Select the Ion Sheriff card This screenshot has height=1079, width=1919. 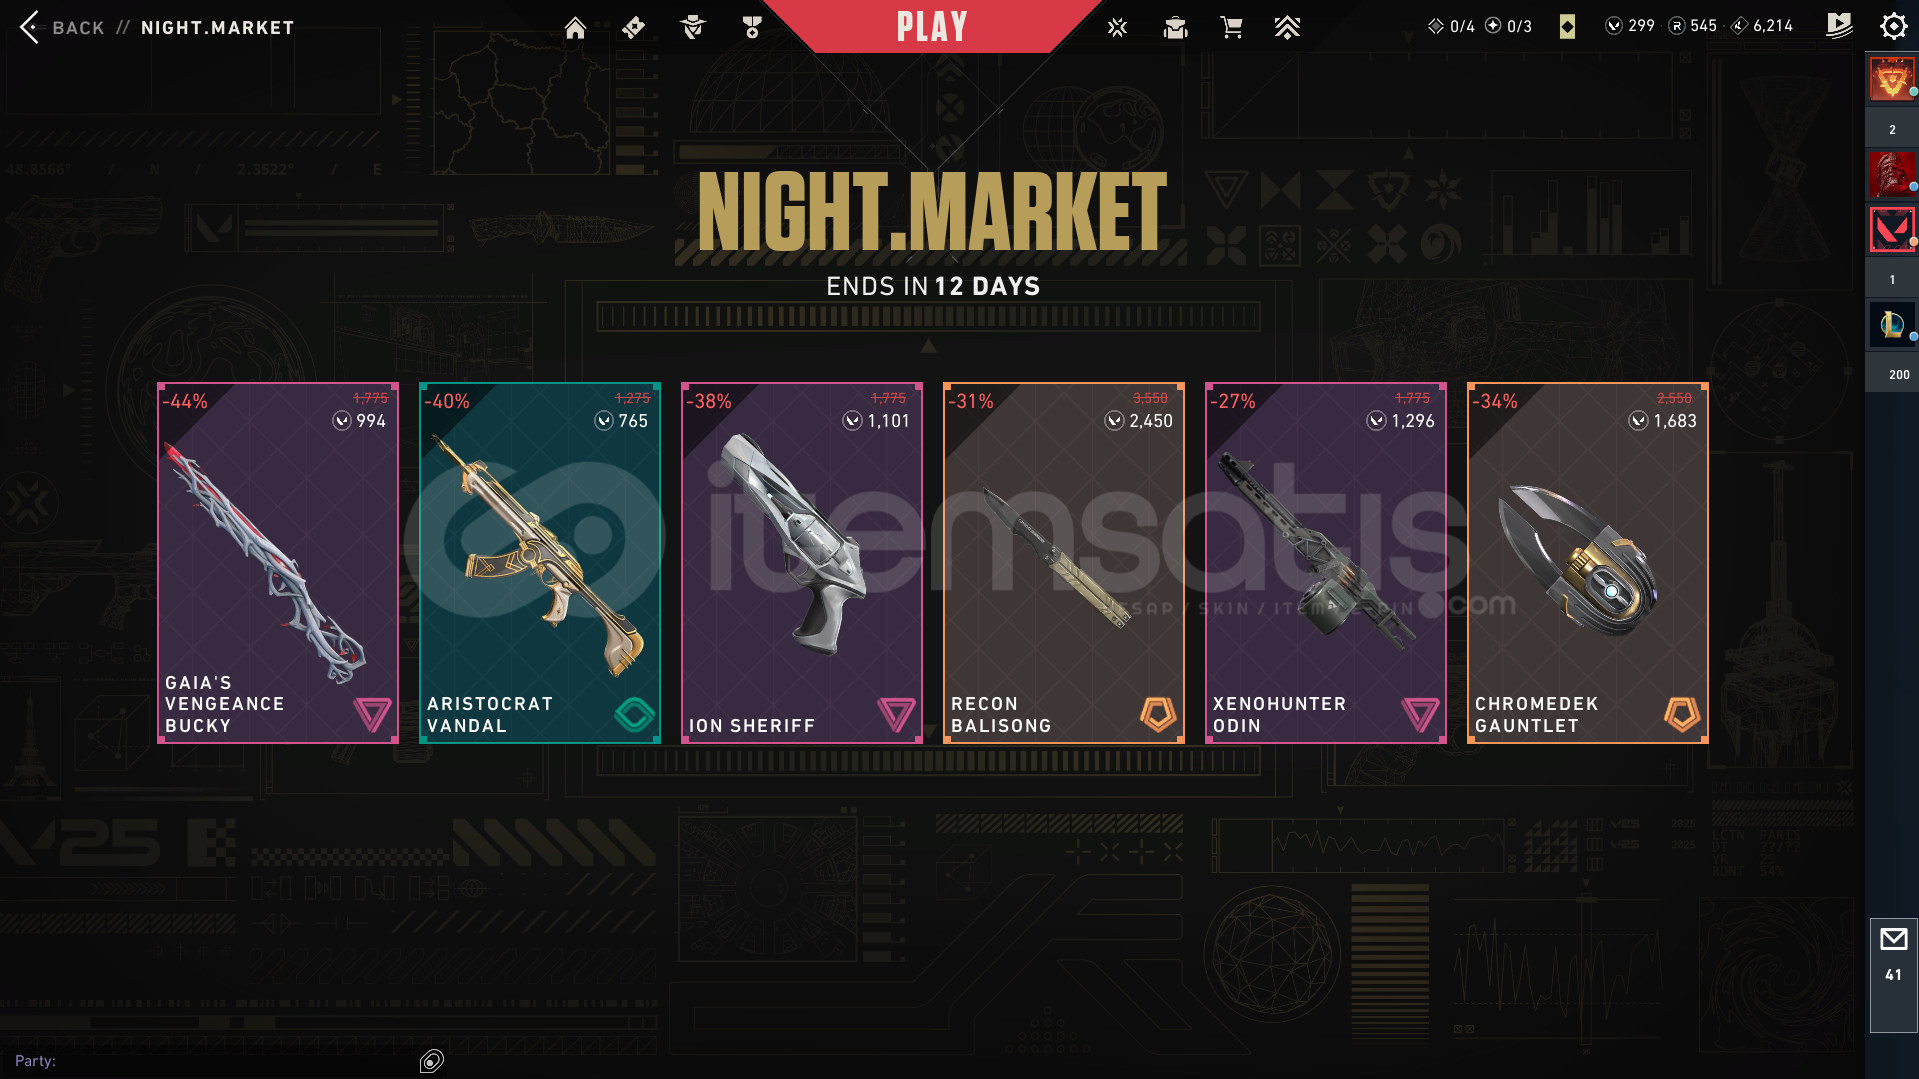click(802, 563)
